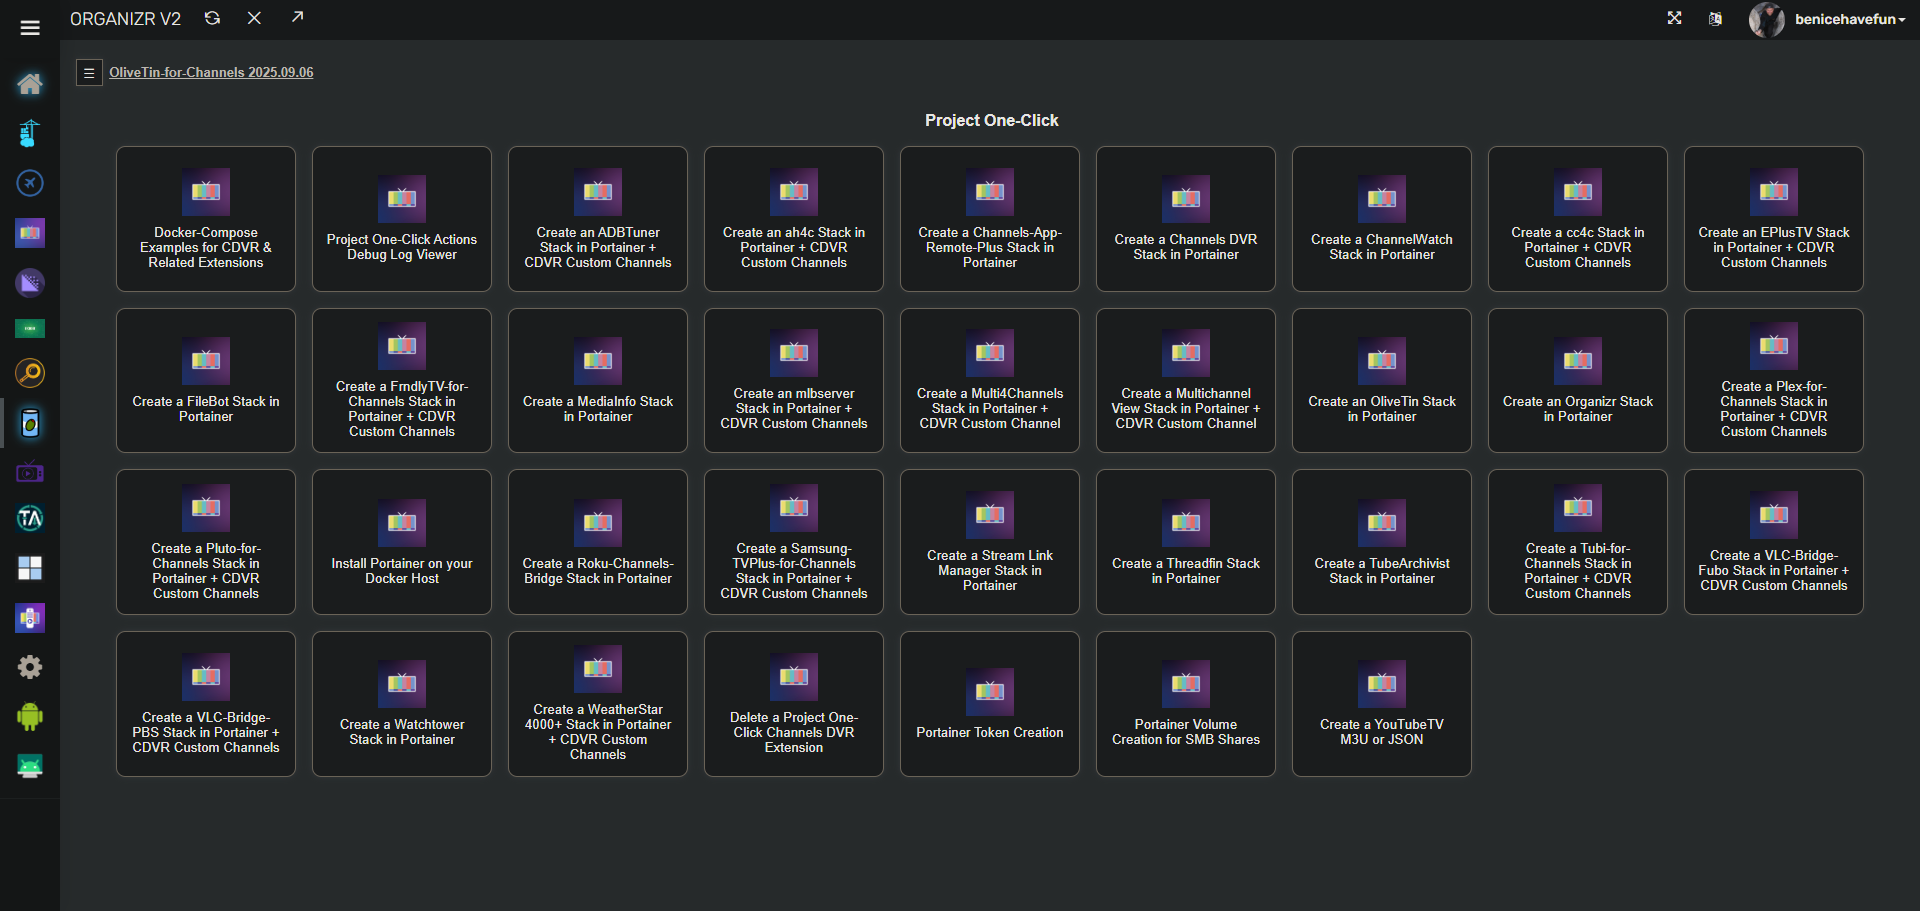This screenshot has height=911, width=1920.
Task: Open the OliveTin-for-Channels 2025.09.06 link
Action: [x=211, y=73]
